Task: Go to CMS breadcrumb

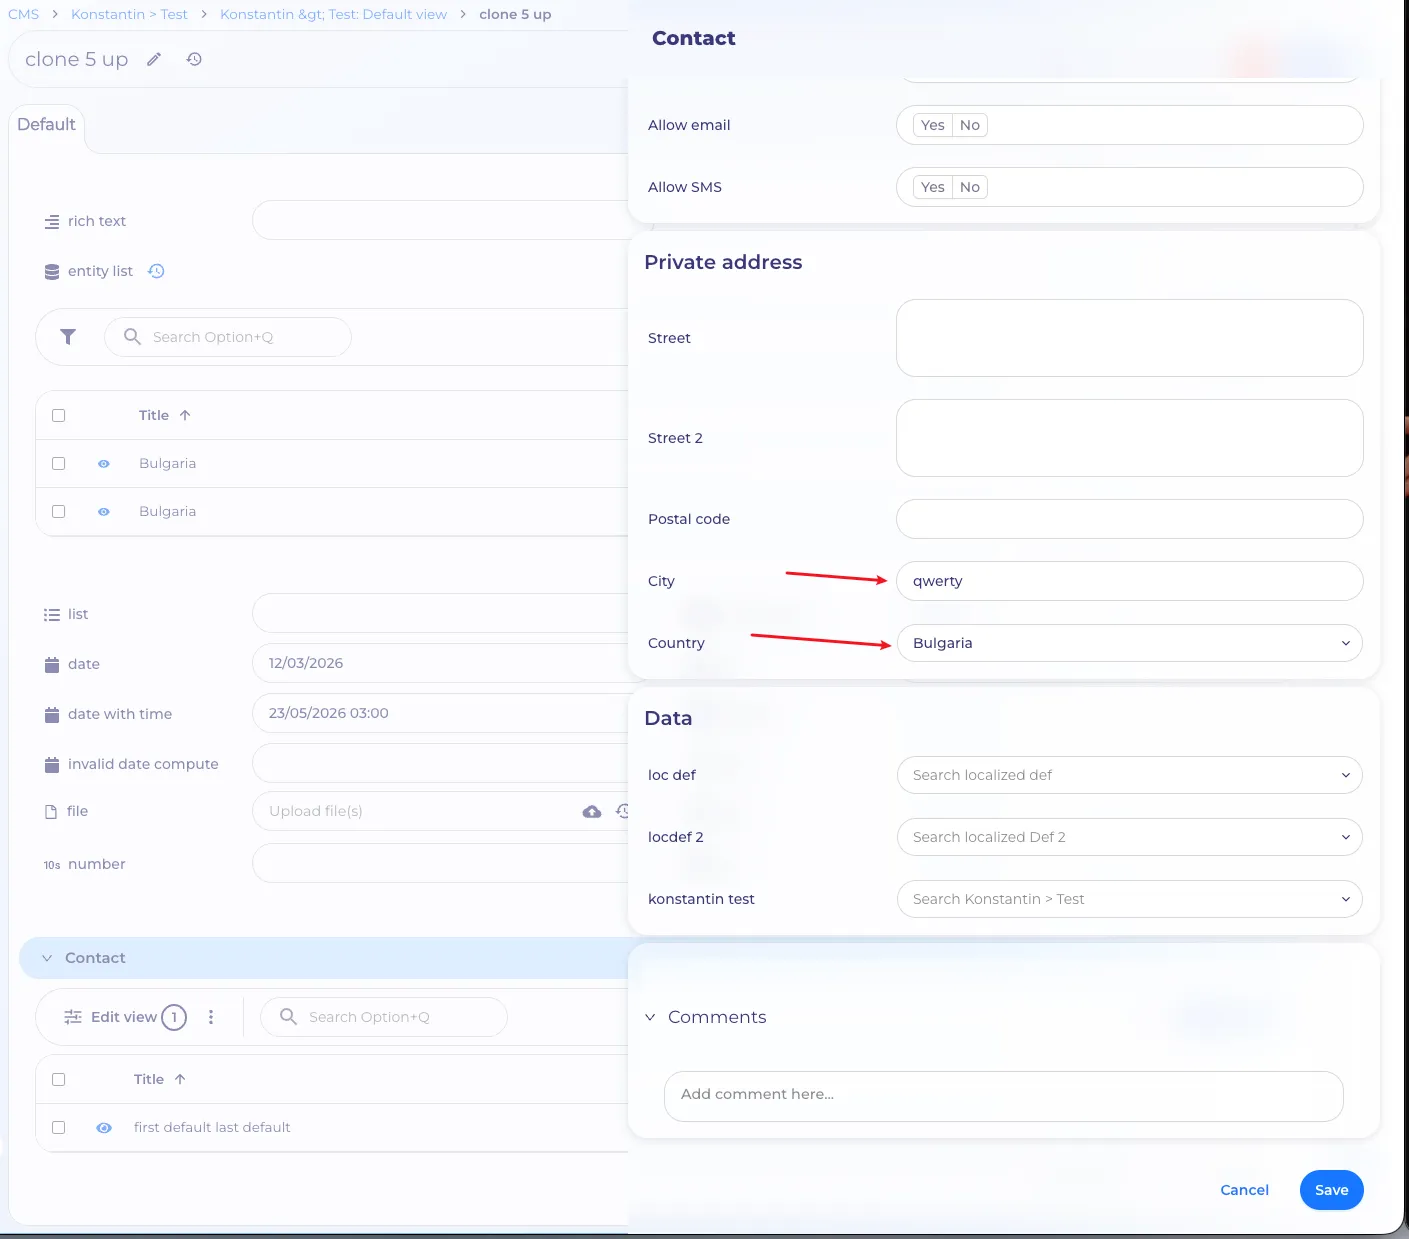Action: [24, 14]
